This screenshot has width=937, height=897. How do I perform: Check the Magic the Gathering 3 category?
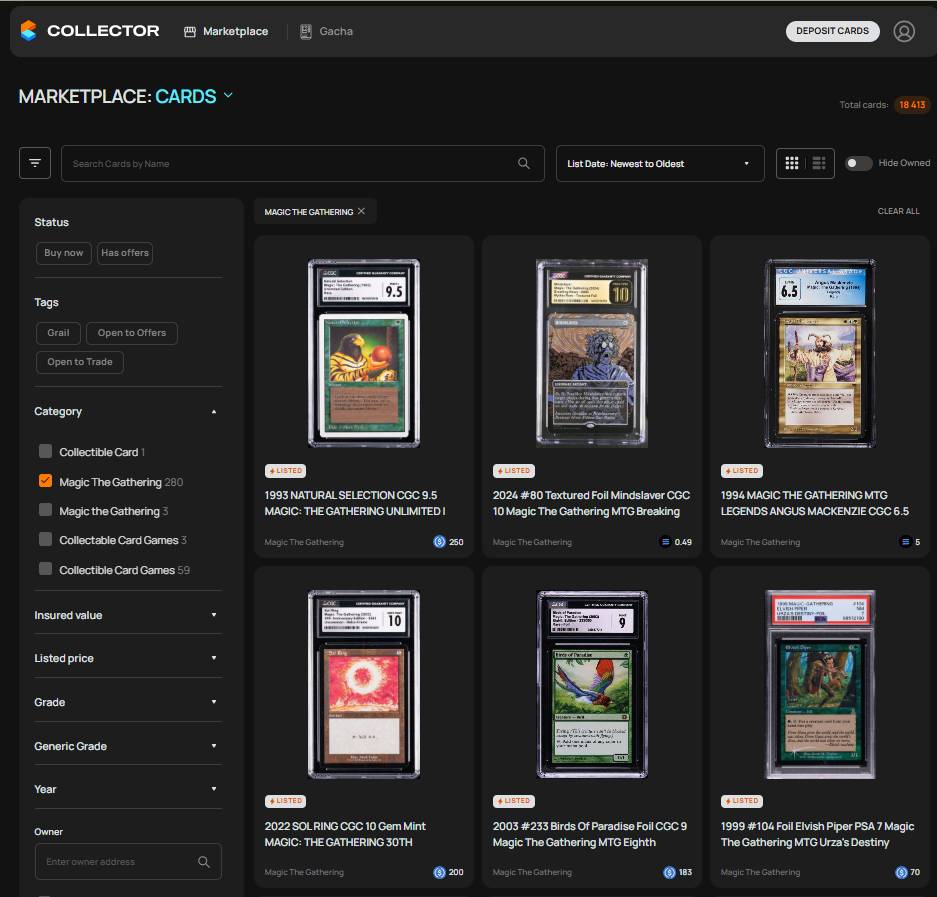pyautogui.click(x=45, y=510)
